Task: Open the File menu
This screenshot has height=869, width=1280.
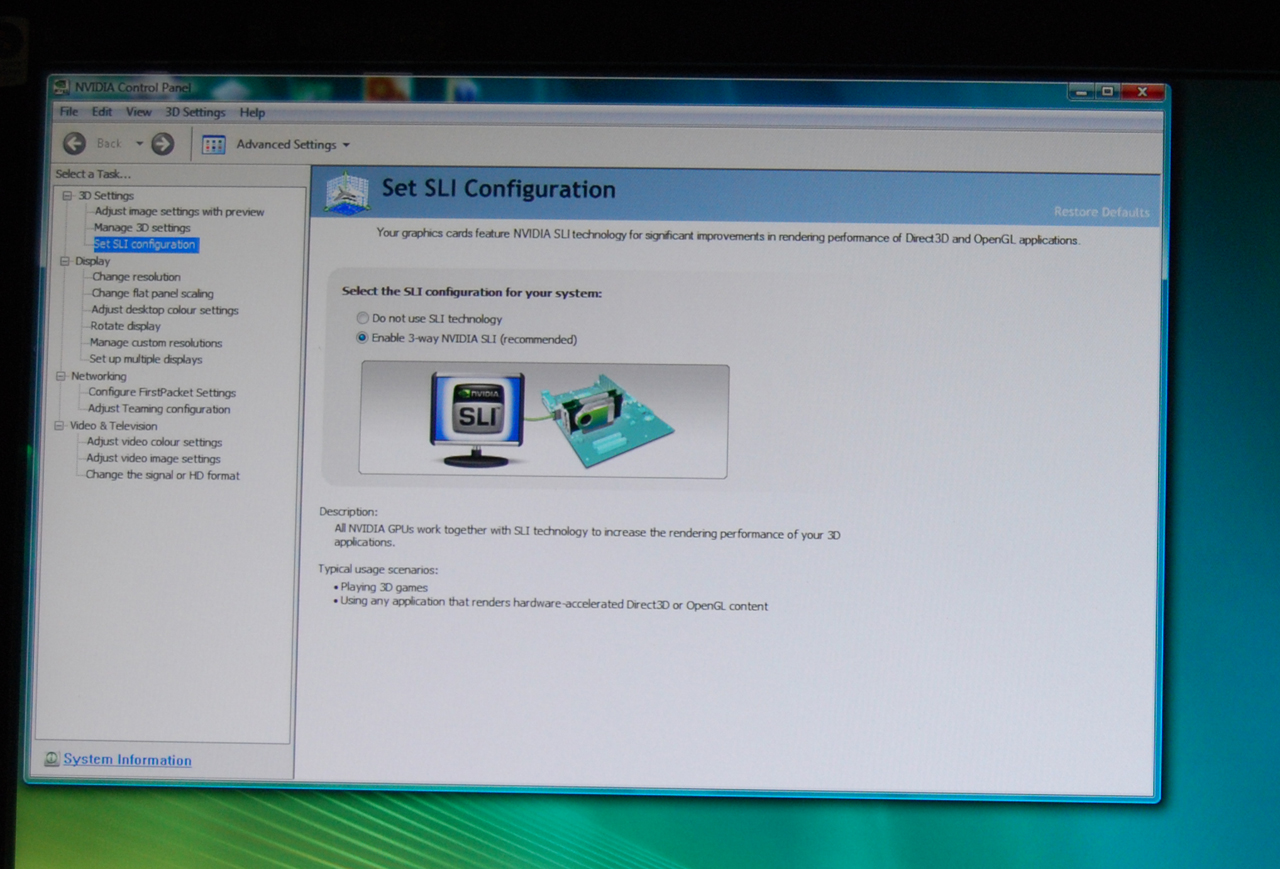Action: [x=68, y=112]
